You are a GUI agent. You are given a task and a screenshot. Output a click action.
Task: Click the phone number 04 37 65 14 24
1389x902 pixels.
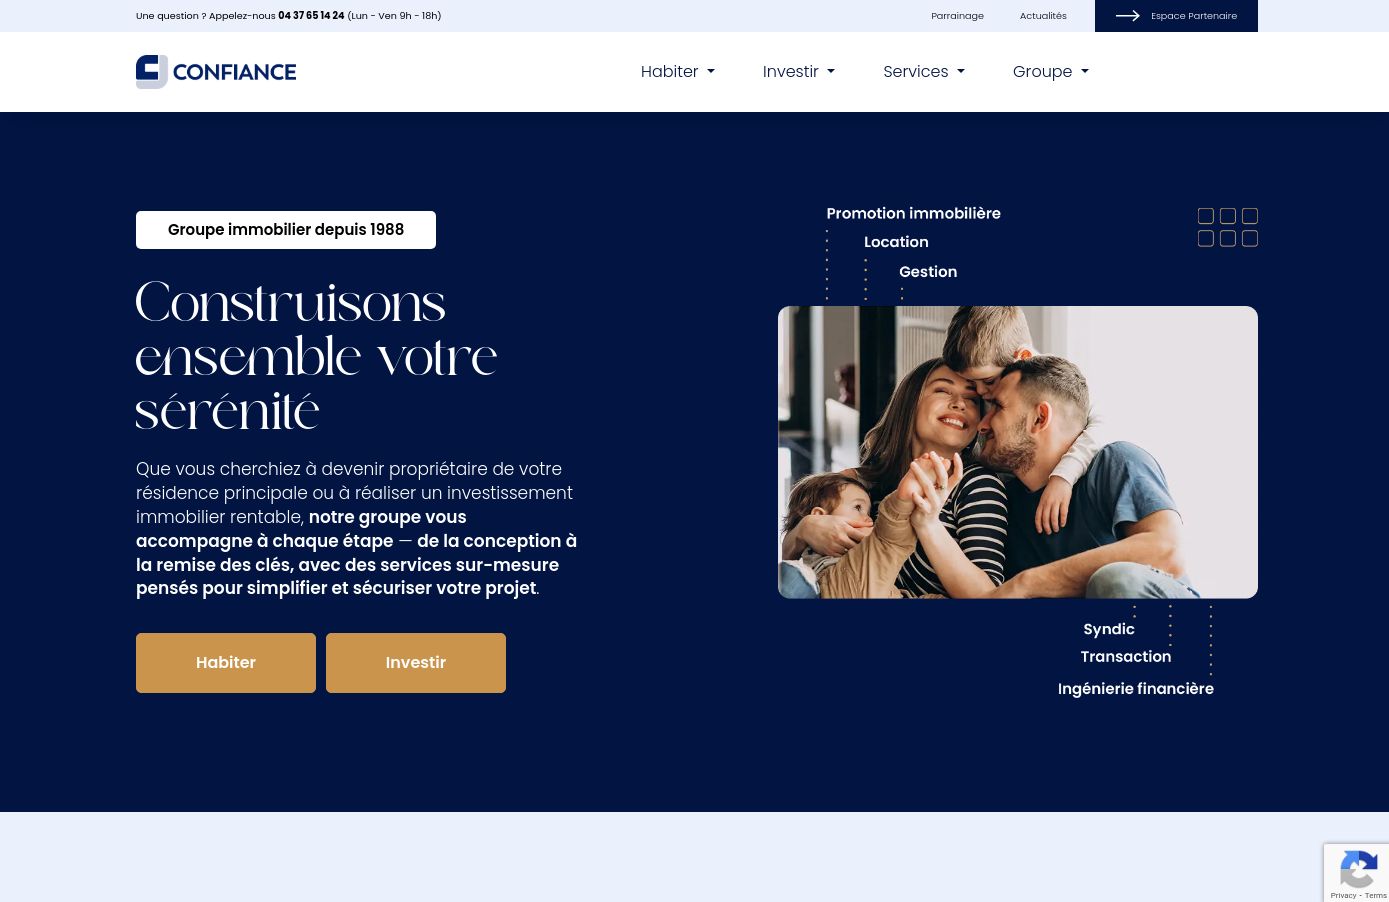[x=311, y=16]
